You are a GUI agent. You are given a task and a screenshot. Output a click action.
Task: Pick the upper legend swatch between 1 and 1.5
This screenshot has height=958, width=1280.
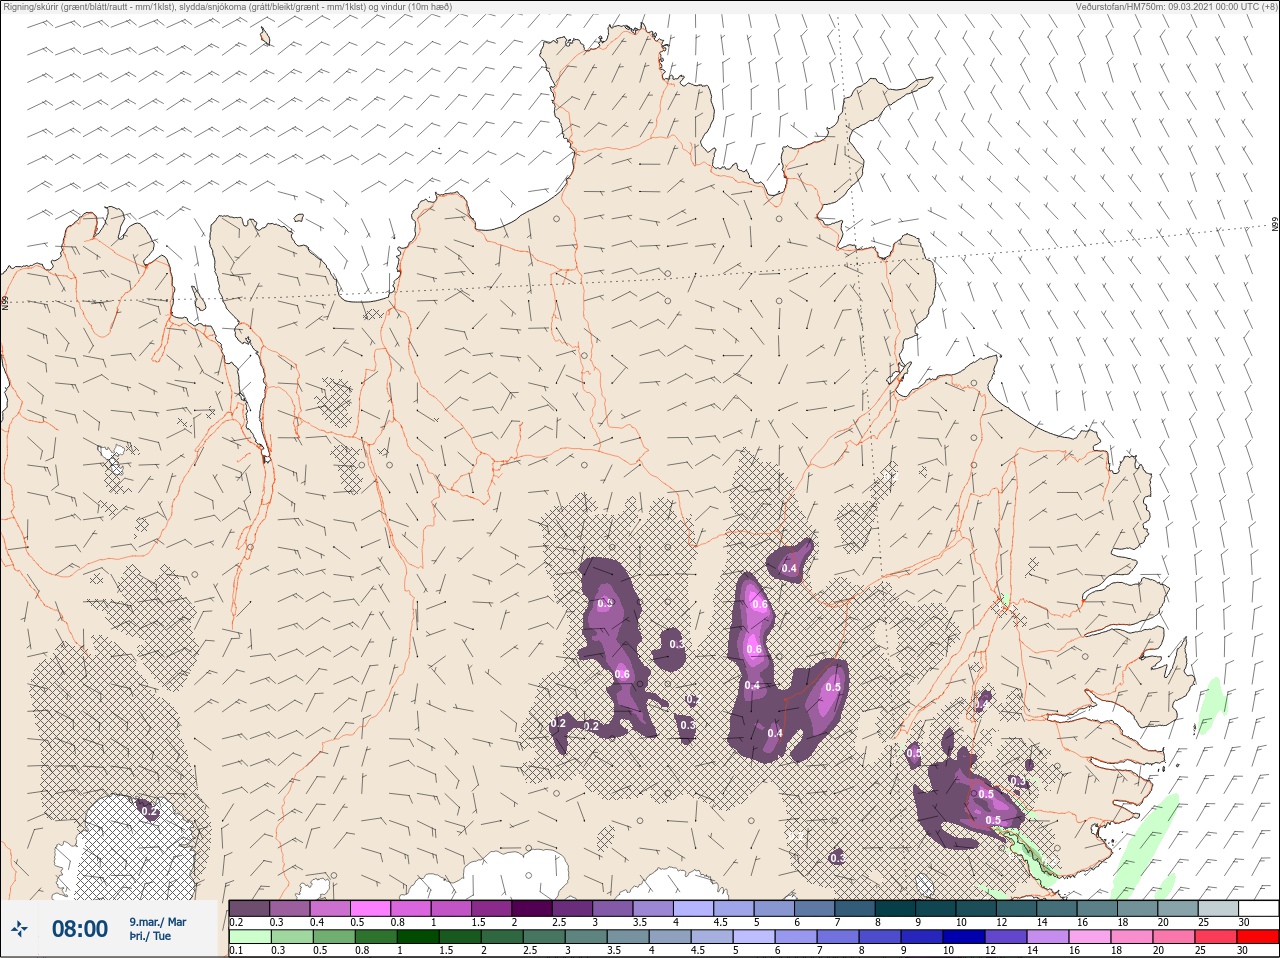pyautogui.click(x=451, y=908)
